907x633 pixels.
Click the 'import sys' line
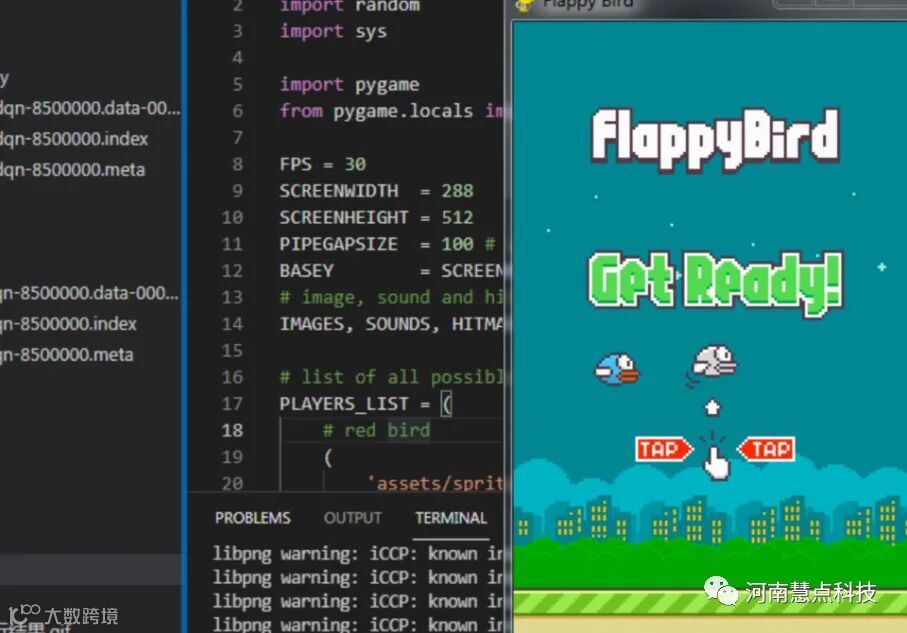pos(333,31)
